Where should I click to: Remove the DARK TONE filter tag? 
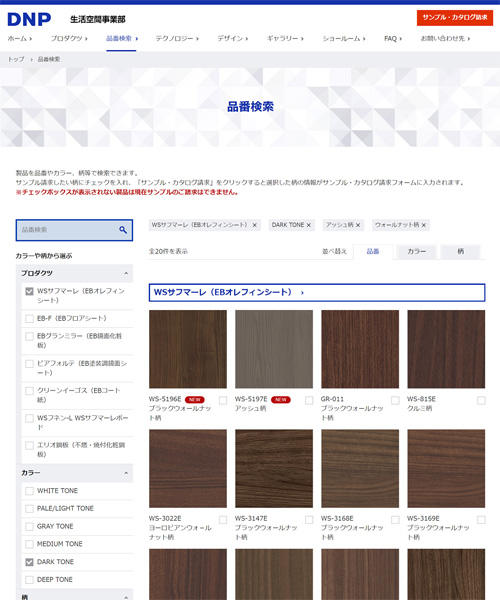(x=309, y=225)
